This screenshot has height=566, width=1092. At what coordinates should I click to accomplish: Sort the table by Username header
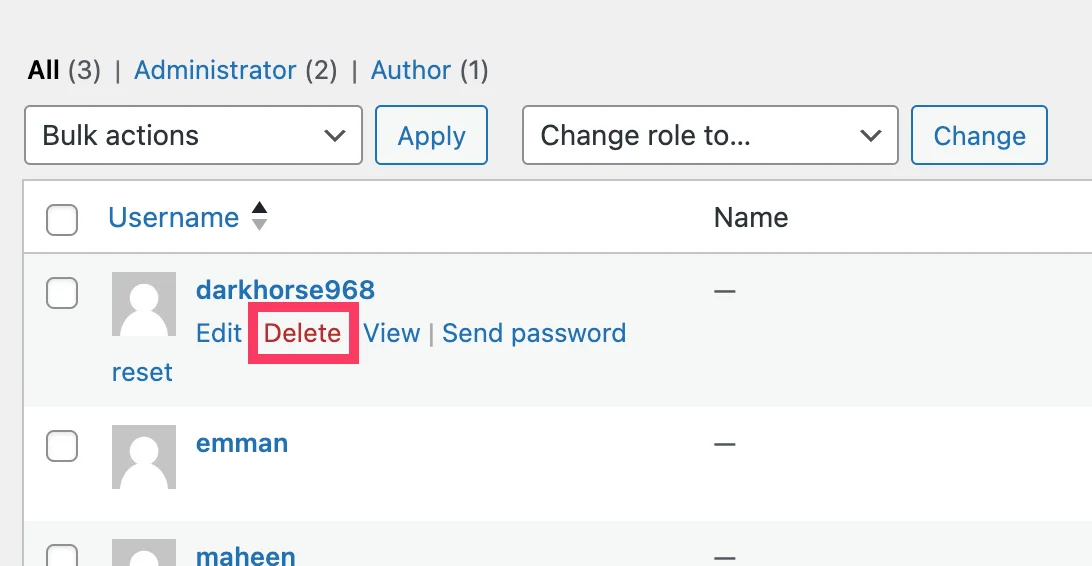click(174, 218)
